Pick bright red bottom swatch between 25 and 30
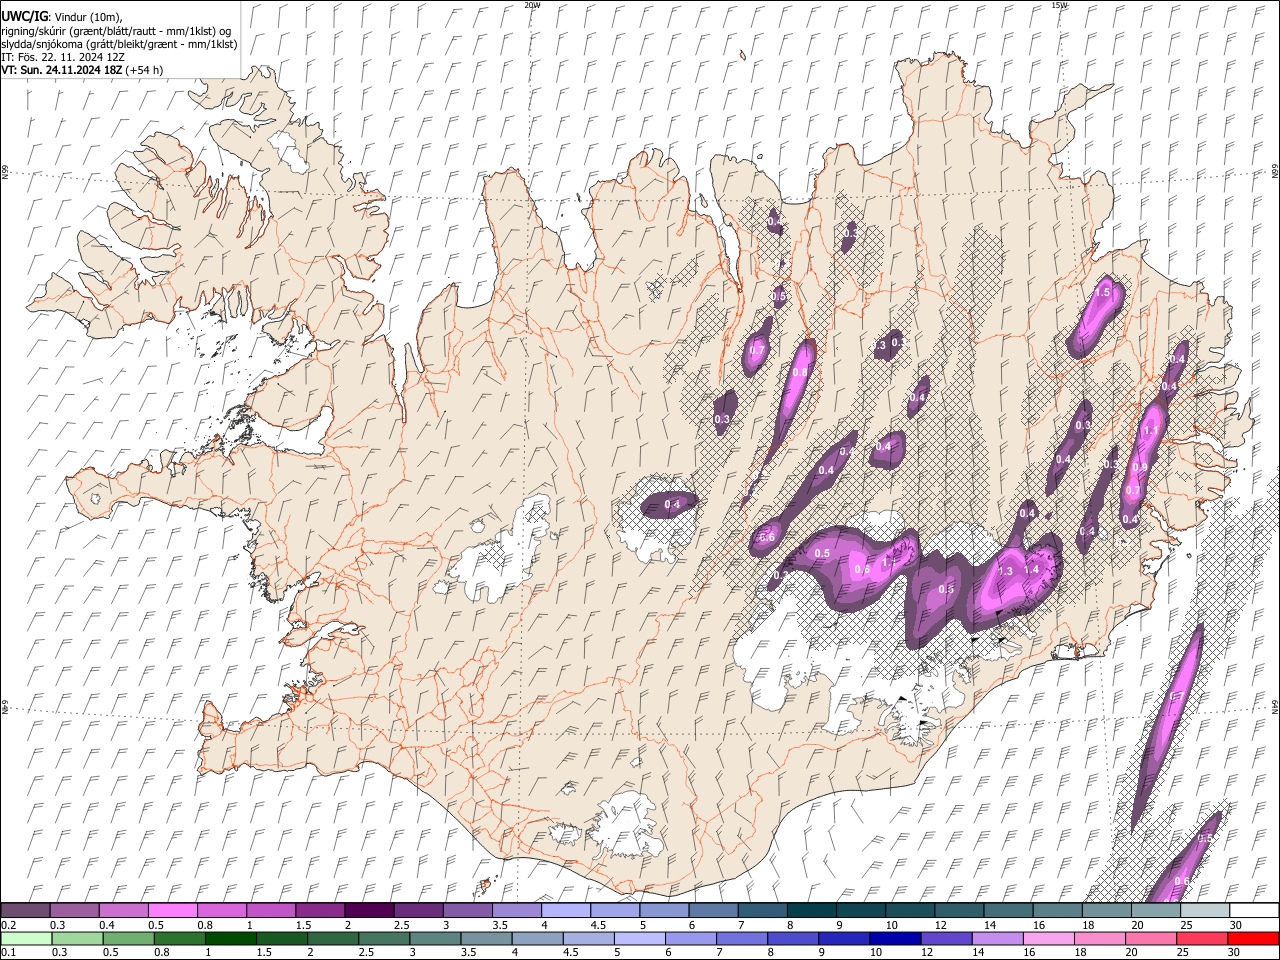The width and height of the screenshot is (1280, 960). point(1201,938)
